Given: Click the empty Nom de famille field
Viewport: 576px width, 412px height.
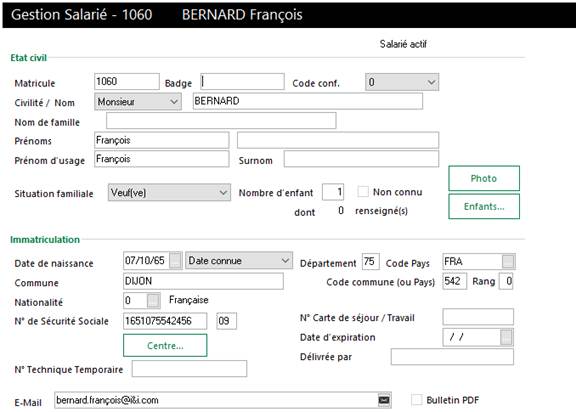Looking at the screenshot, I should [221, 120].
